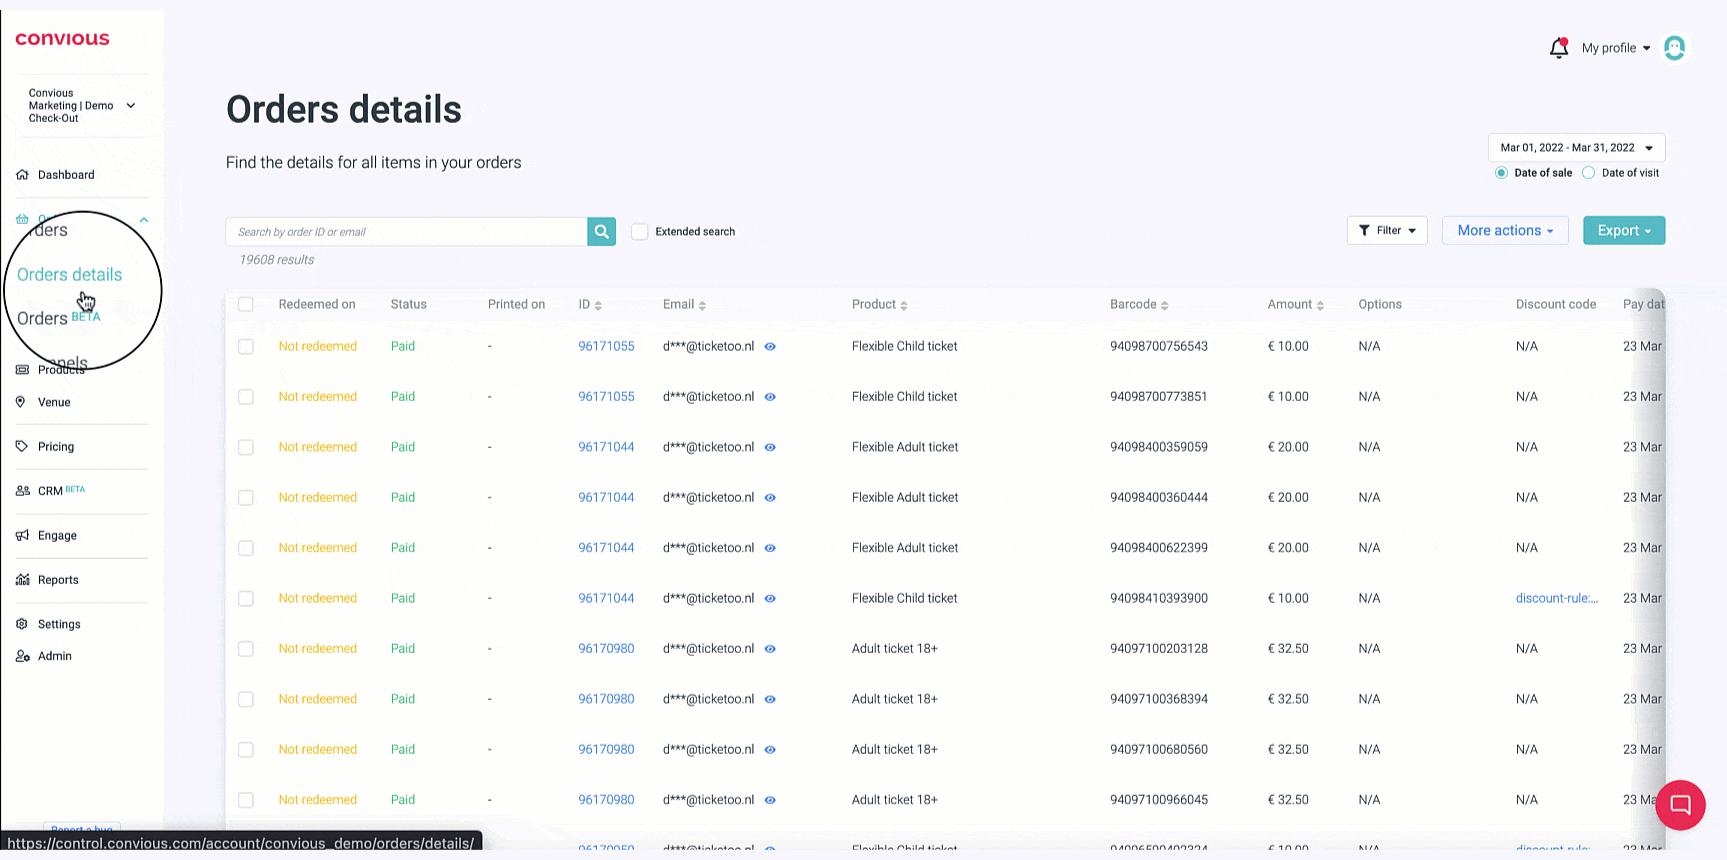Open Venue in the sidebar
The height and width of the screenshot is (860, 1727).
tap(54, 403)
